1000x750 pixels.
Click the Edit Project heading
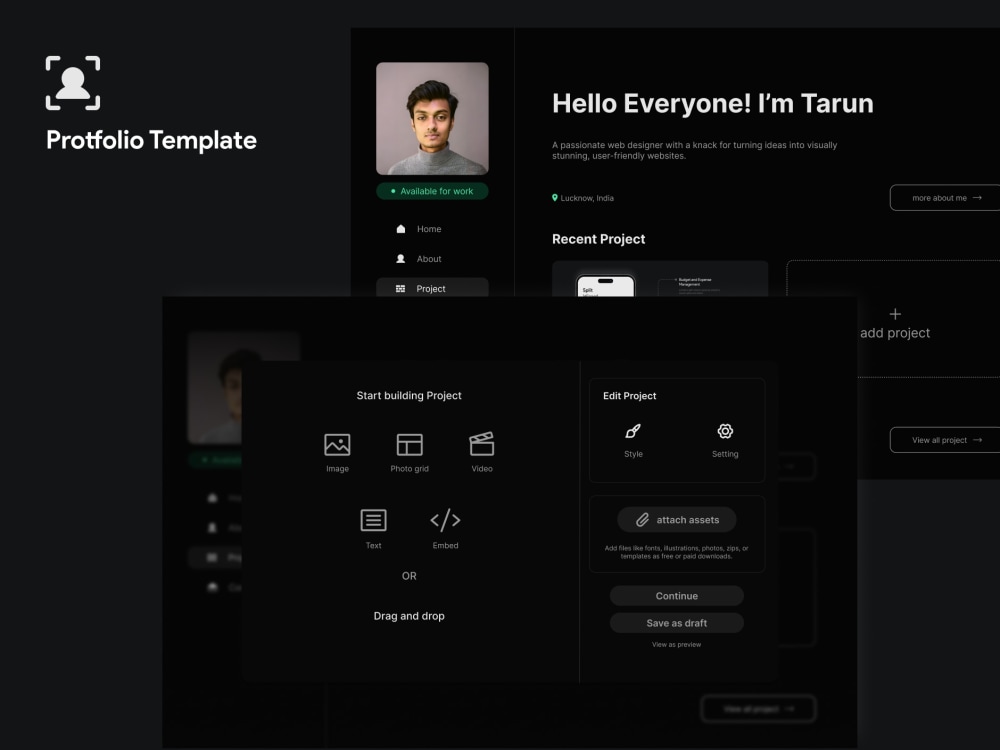pyautogui.click(x=629, y=396)
